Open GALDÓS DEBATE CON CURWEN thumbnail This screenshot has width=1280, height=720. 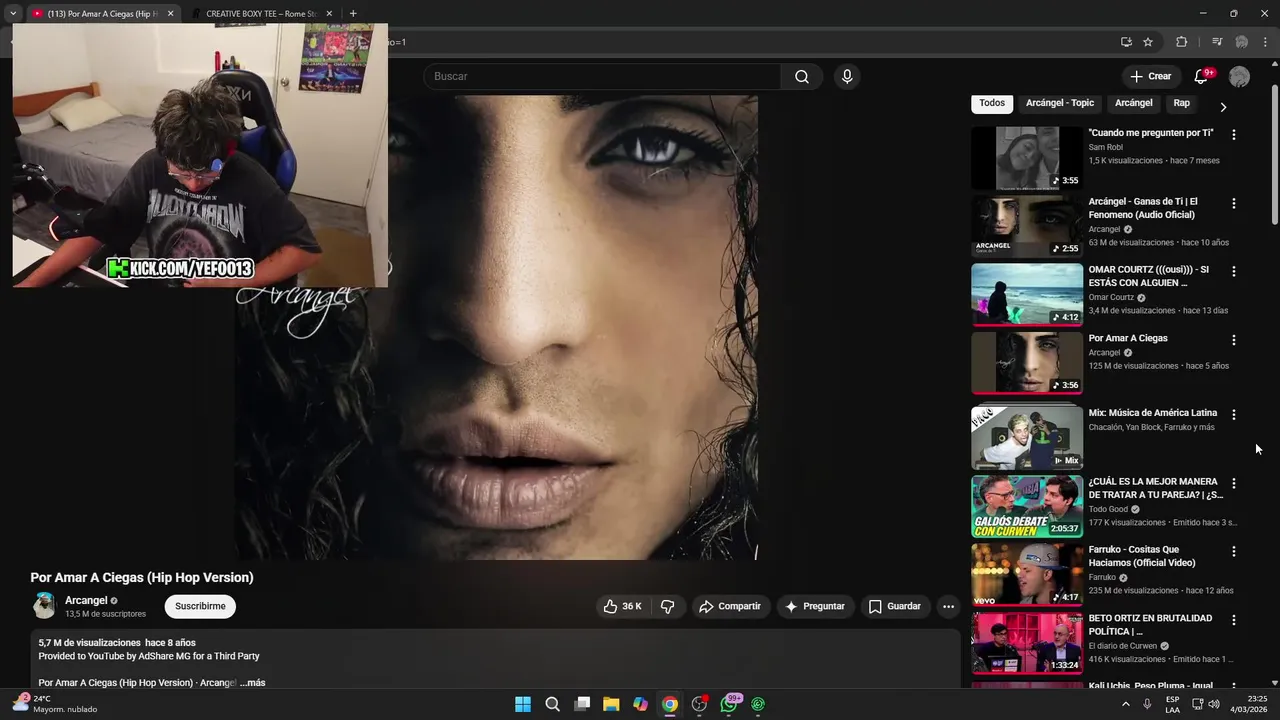click(x=1027, y=506)
